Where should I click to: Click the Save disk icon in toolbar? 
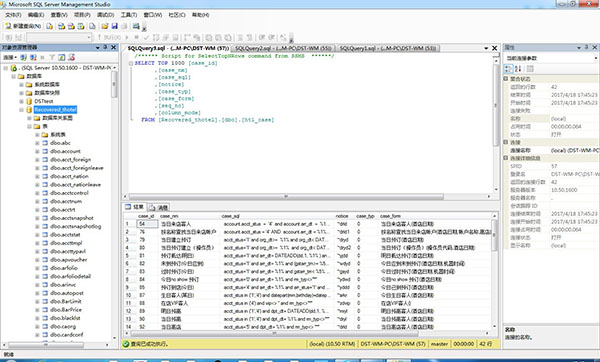(x=114, y=26)
